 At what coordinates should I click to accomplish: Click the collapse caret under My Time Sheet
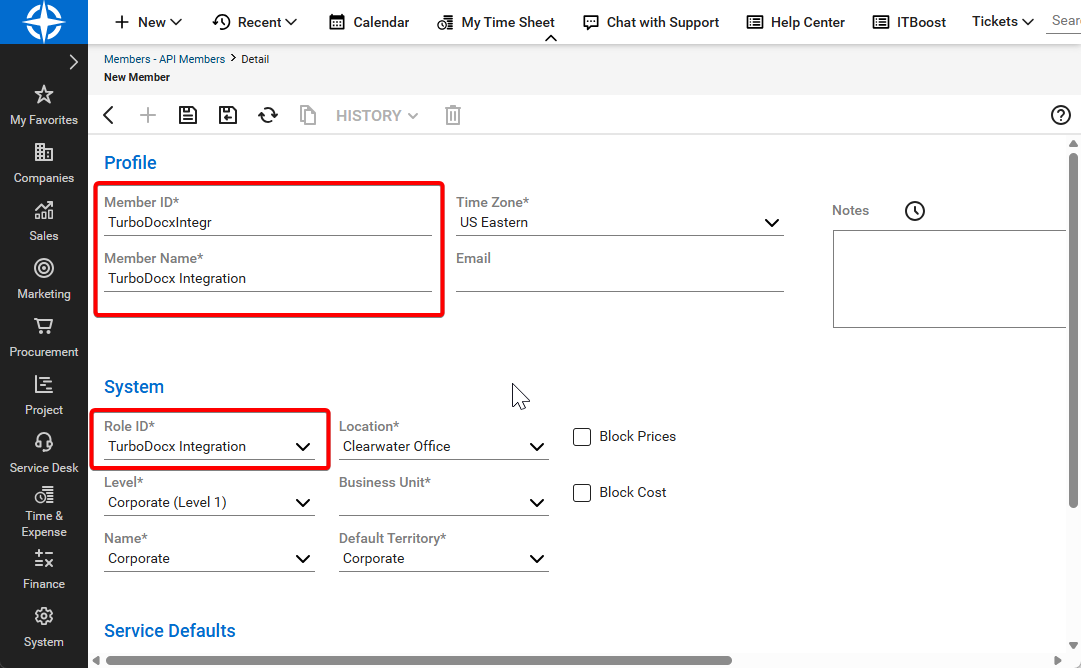pos(551,39)
